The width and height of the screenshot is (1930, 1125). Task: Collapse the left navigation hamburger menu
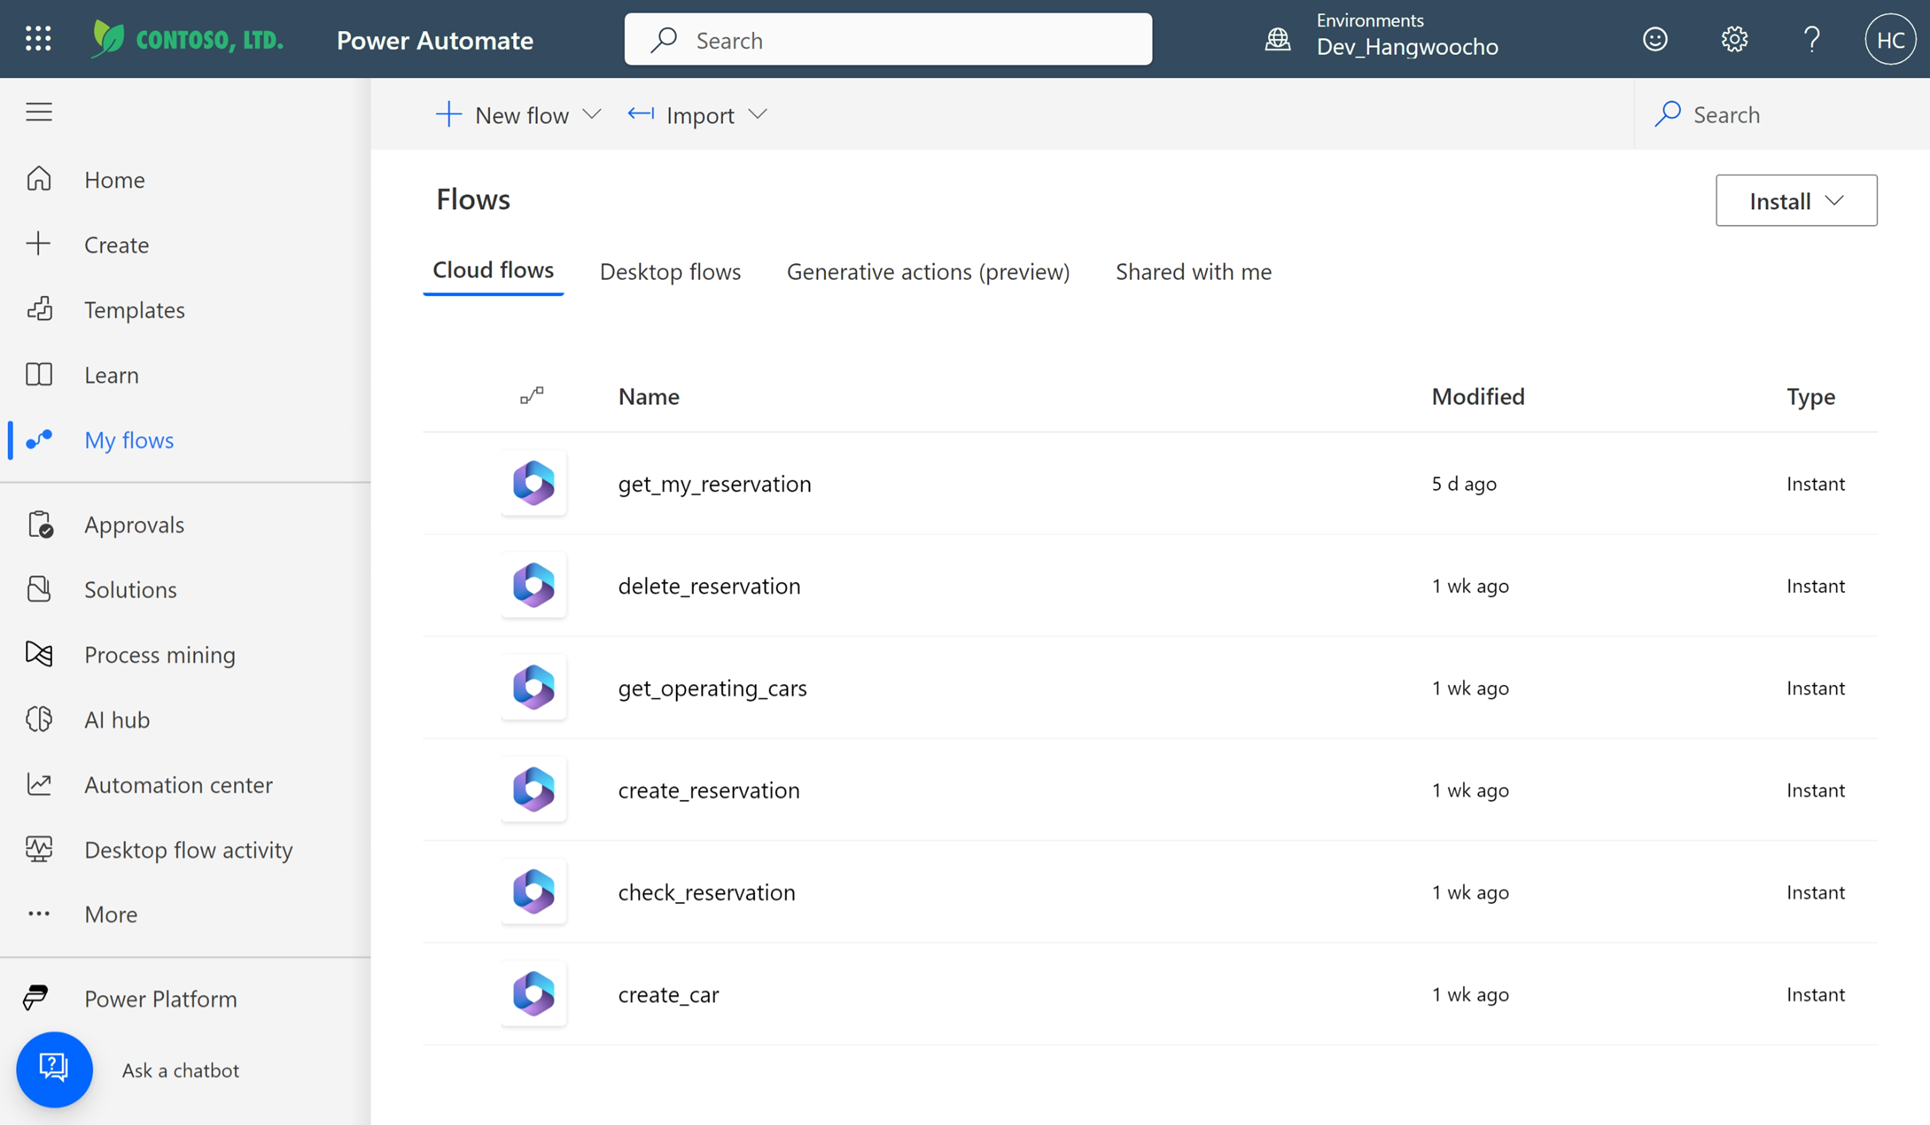tap(39, 111)
